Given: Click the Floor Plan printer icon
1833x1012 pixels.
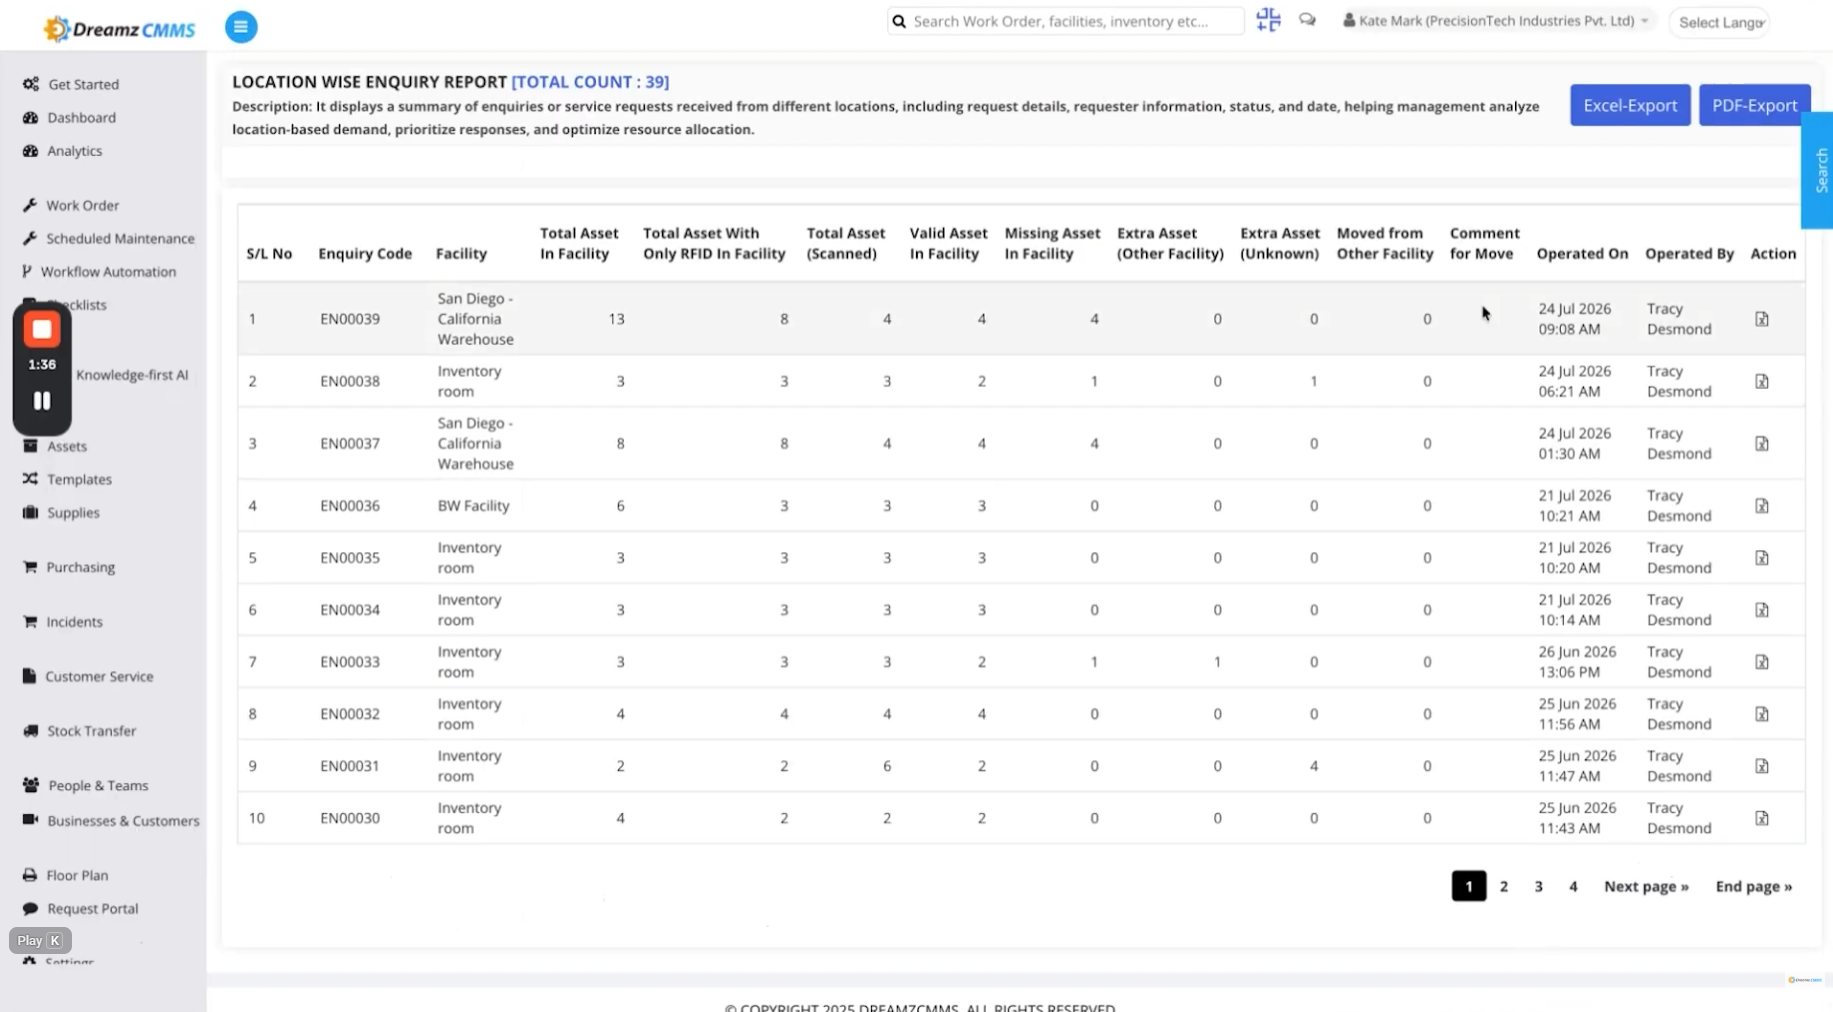Looking at the screenshot, I should [x=30, y=875].
